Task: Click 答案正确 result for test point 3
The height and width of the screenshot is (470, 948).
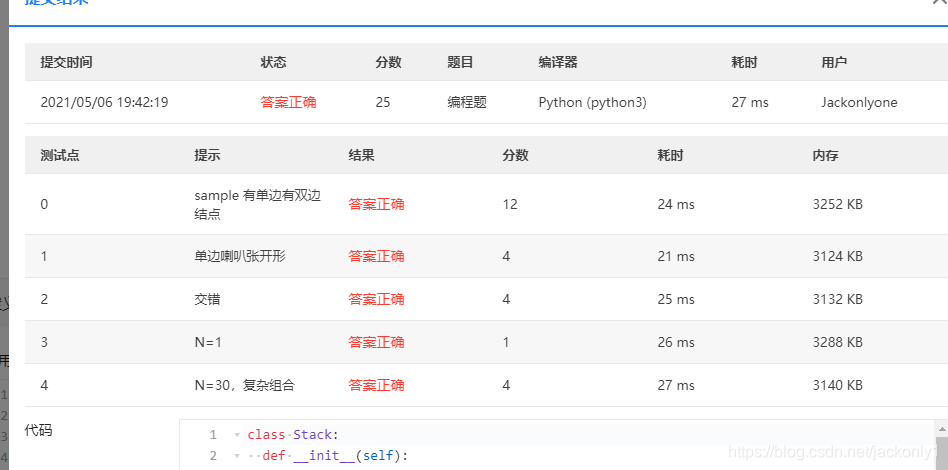Action: [x=376, y=342]
